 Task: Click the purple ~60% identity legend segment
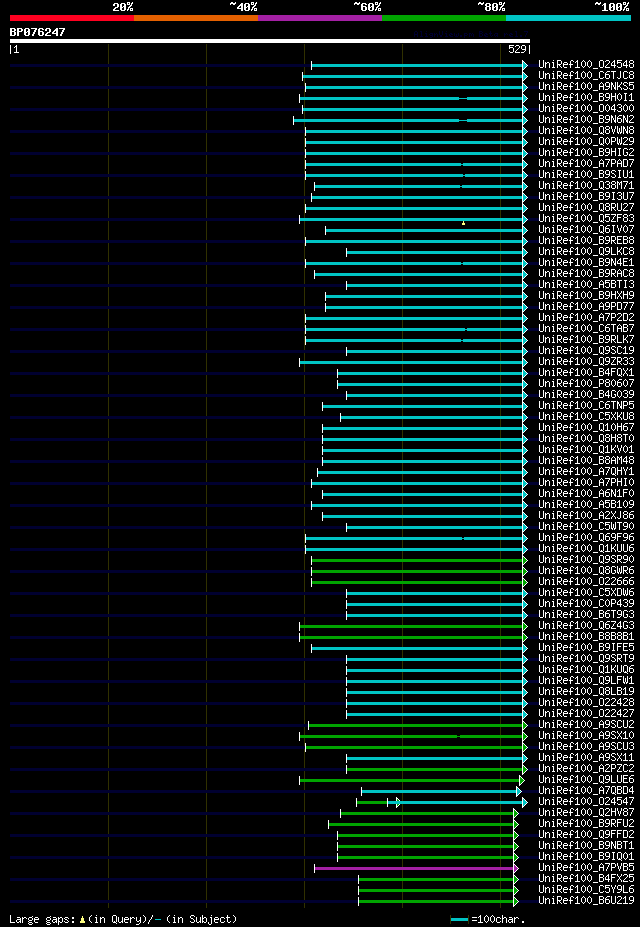point(320,18)
